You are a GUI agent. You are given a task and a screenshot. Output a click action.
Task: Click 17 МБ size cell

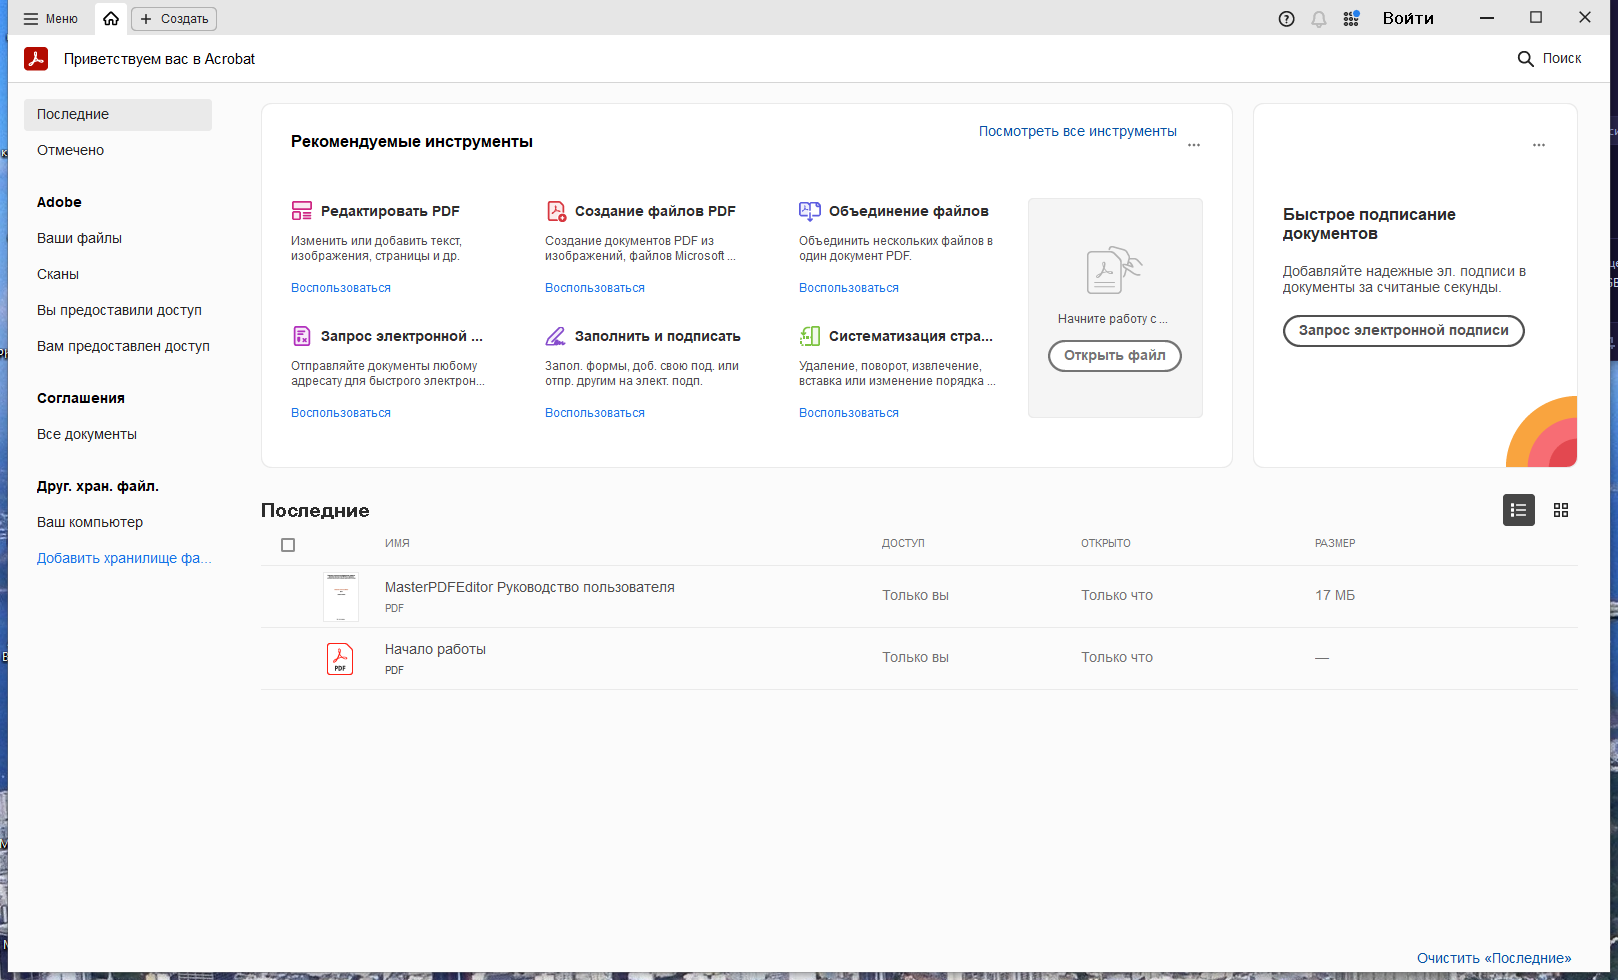pos(1335,595)
